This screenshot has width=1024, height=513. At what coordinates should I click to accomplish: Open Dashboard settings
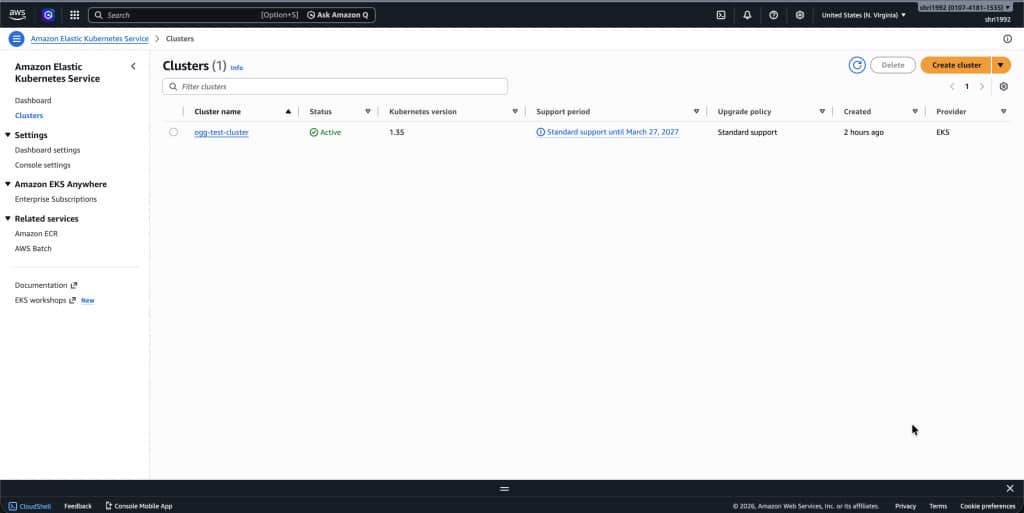tap(48, 150)
